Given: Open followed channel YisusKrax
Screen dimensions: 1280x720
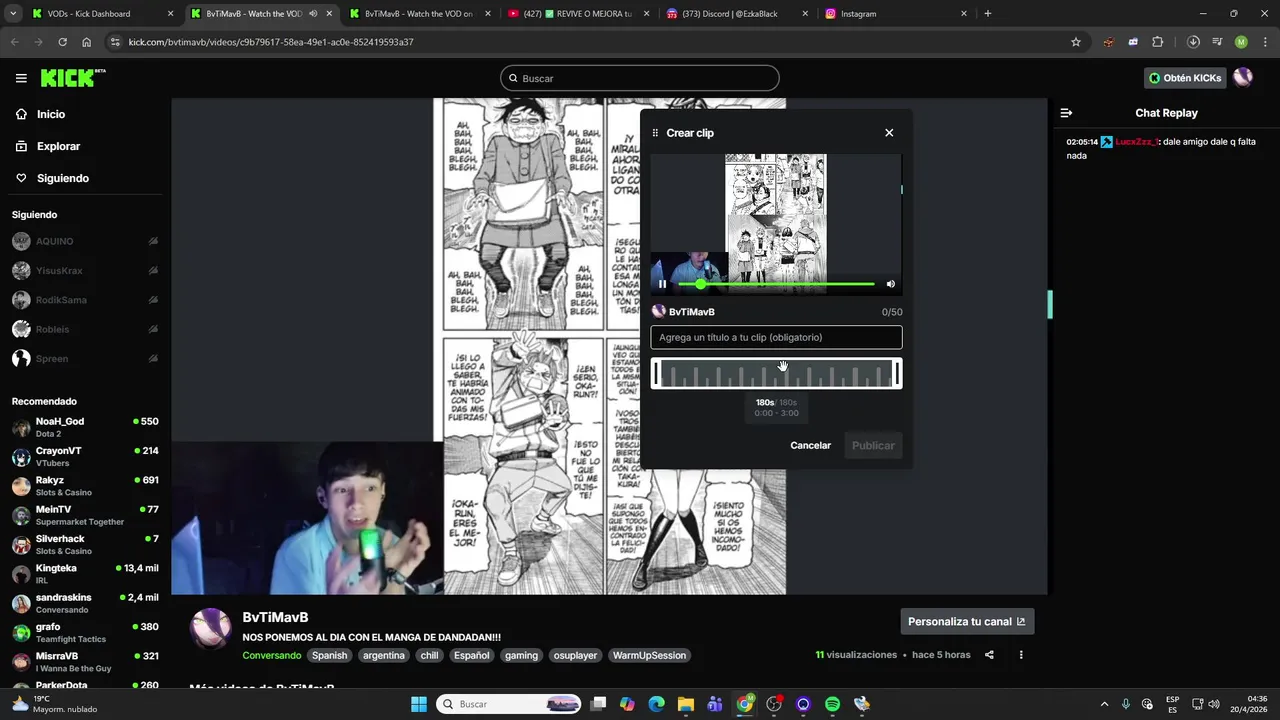Looking at the screenshot, I should (x=84, y=270).
